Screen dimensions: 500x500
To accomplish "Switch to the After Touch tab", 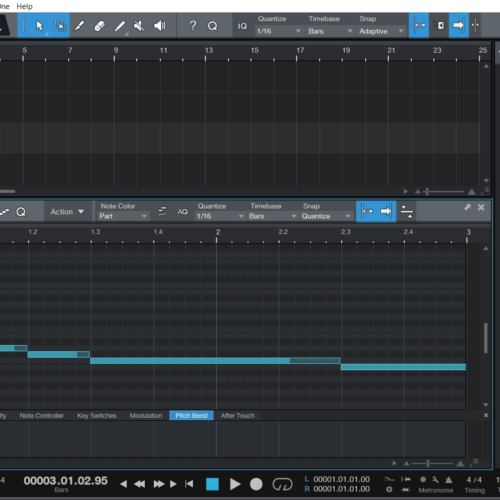I will tap(238, 416).
